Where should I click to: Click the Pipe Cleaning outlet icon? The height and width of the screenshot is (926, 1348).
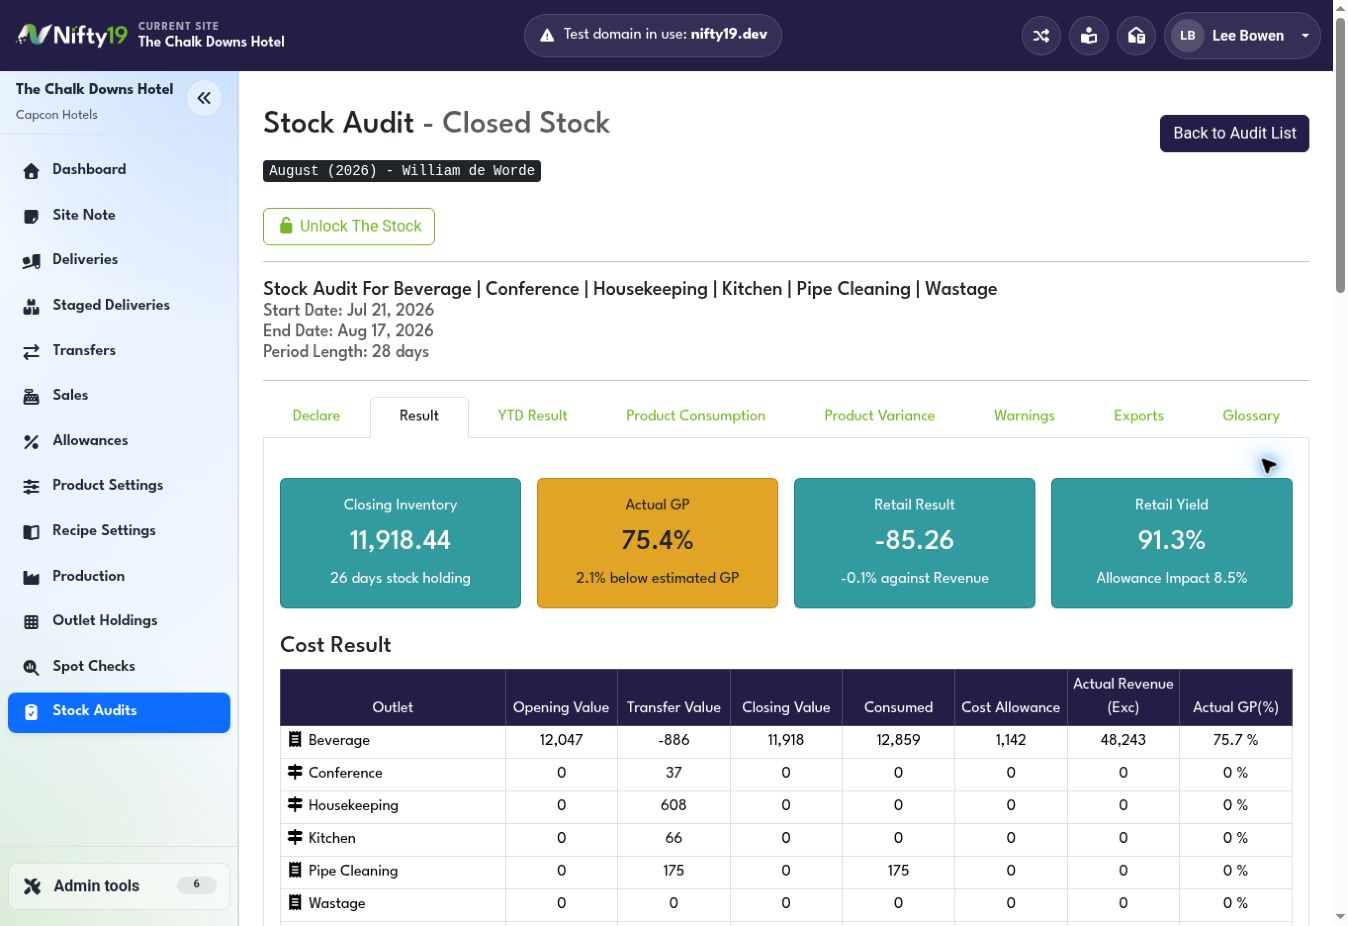click(x=295, y=870)
